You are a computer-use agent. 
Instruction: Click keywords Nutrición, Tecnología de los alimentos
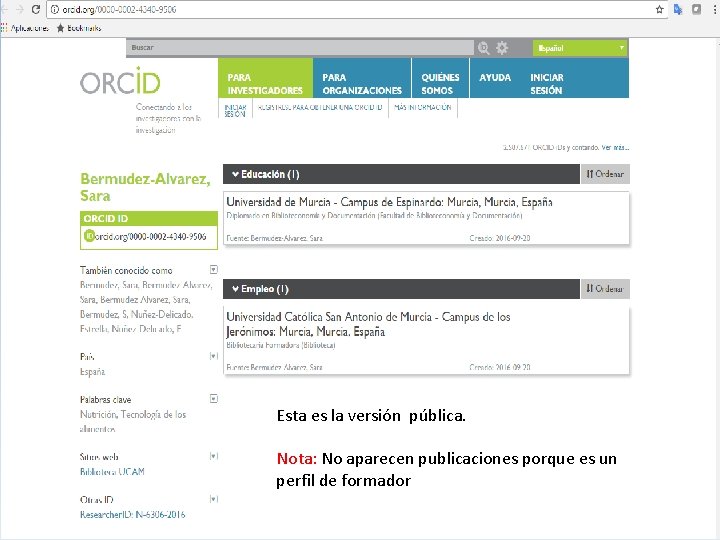coord(133,422)
